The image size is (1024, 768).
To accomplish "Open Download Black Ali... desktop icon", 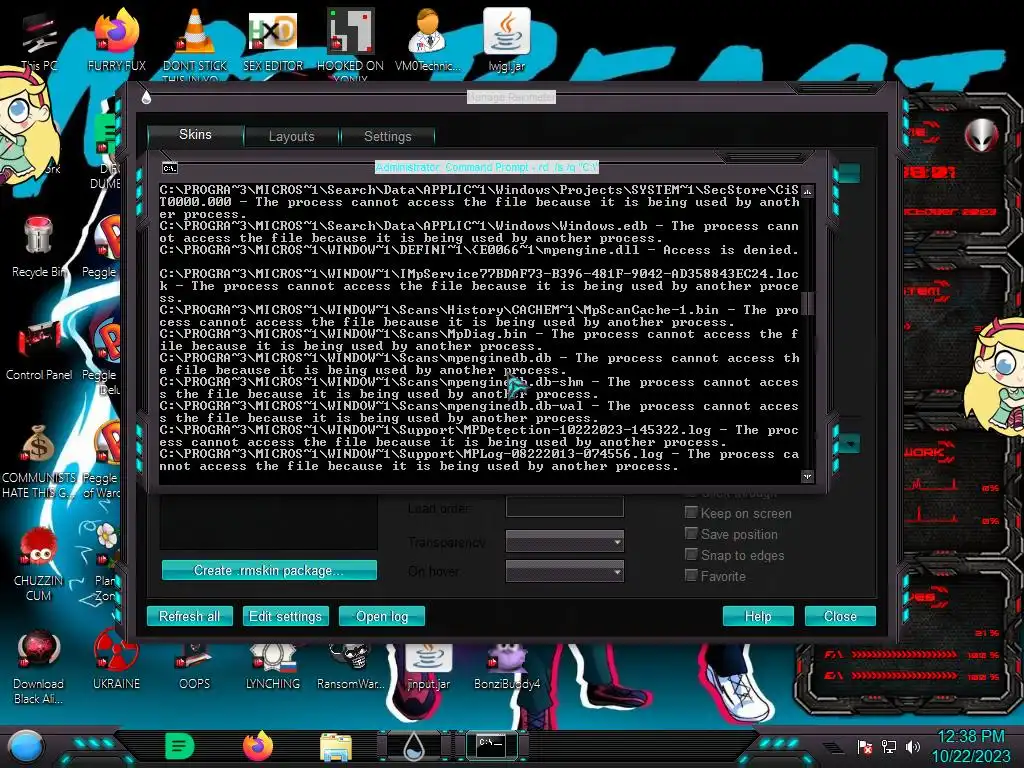I will pyautogui.click(x=38, y=666).
